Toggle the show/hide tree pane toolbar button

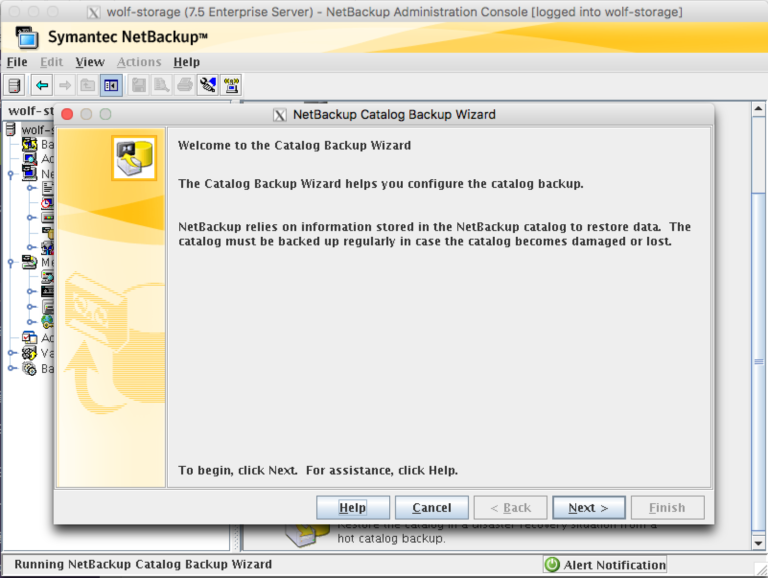[x=111, y=86]
